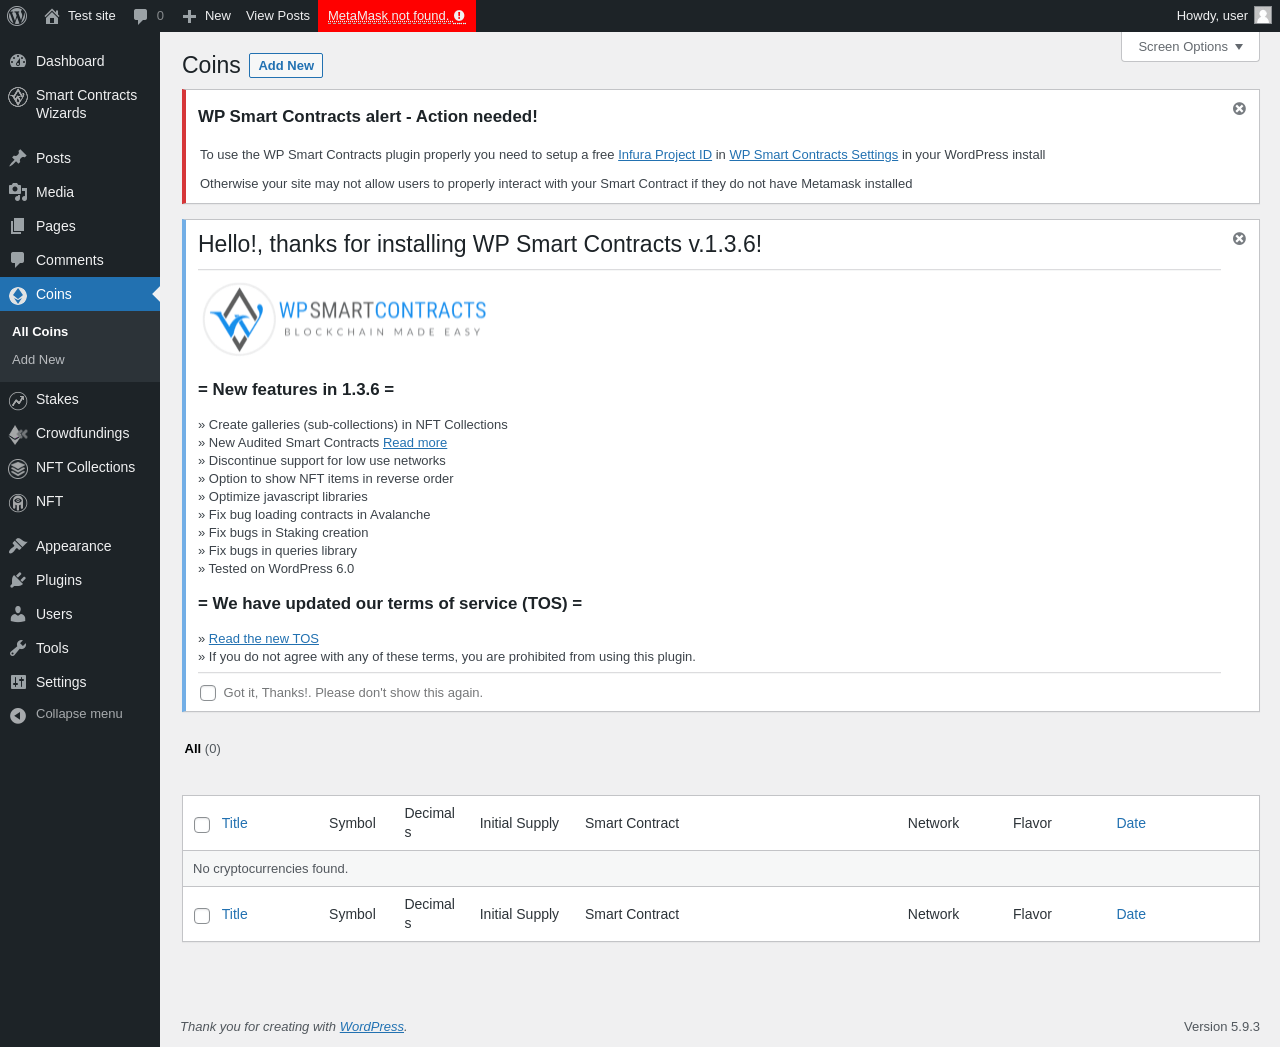The image size is (1280, 1047).
Task: Click the WP Smart Contracts logo image
Action: [x=344, y=319]
